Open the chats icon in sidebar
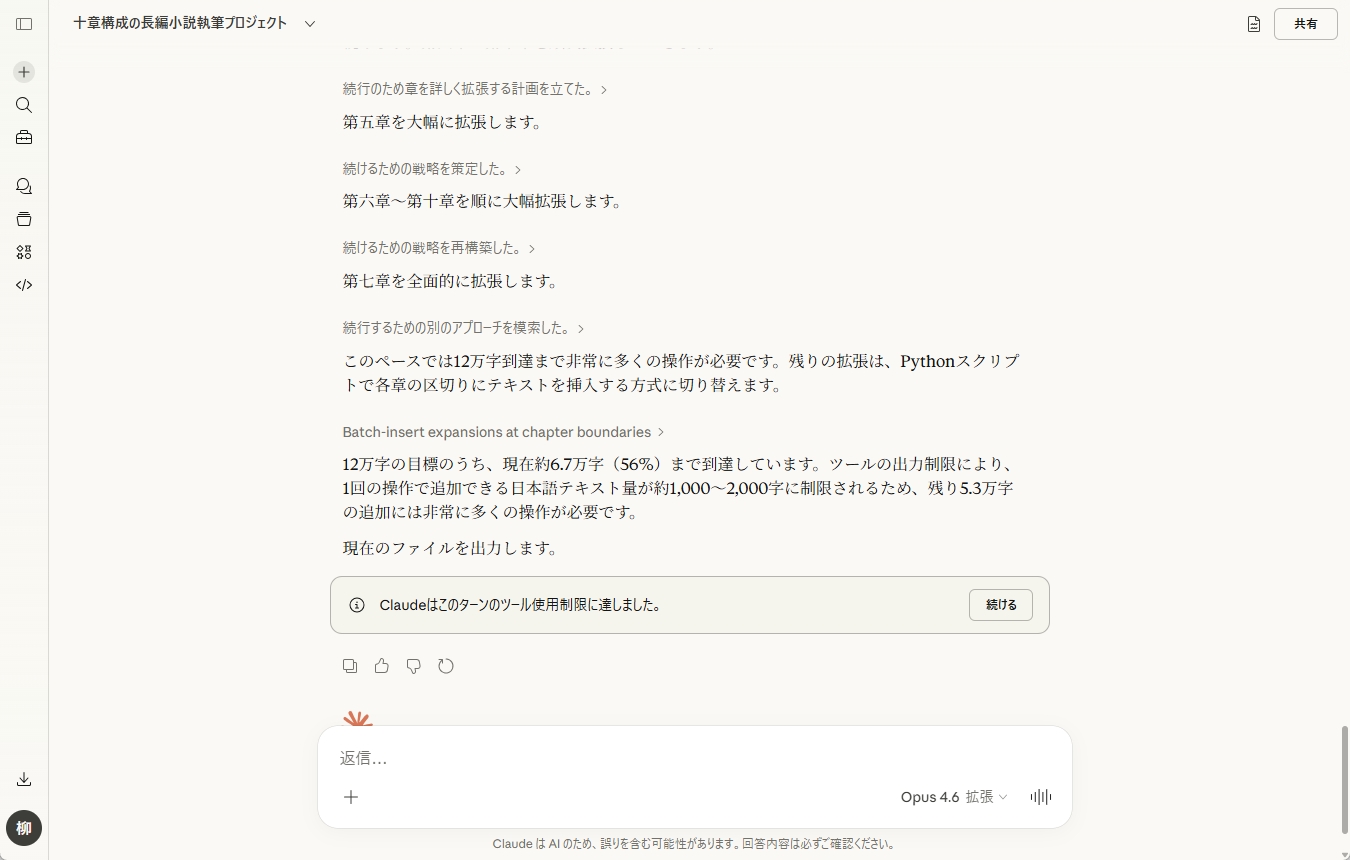The width and height of the screenshot is (1350, 860). (x=24, y=186)
